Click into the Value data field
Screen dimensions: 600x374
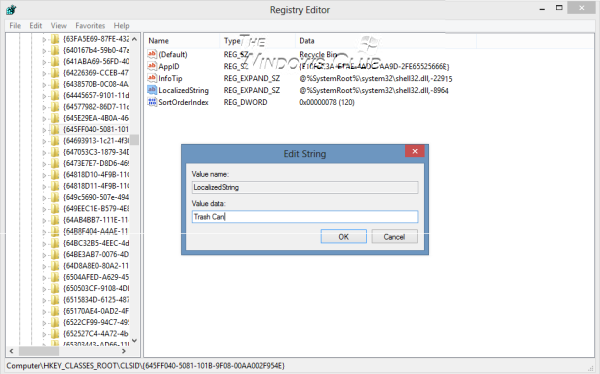pyautogui.click(x=305, y=217)
